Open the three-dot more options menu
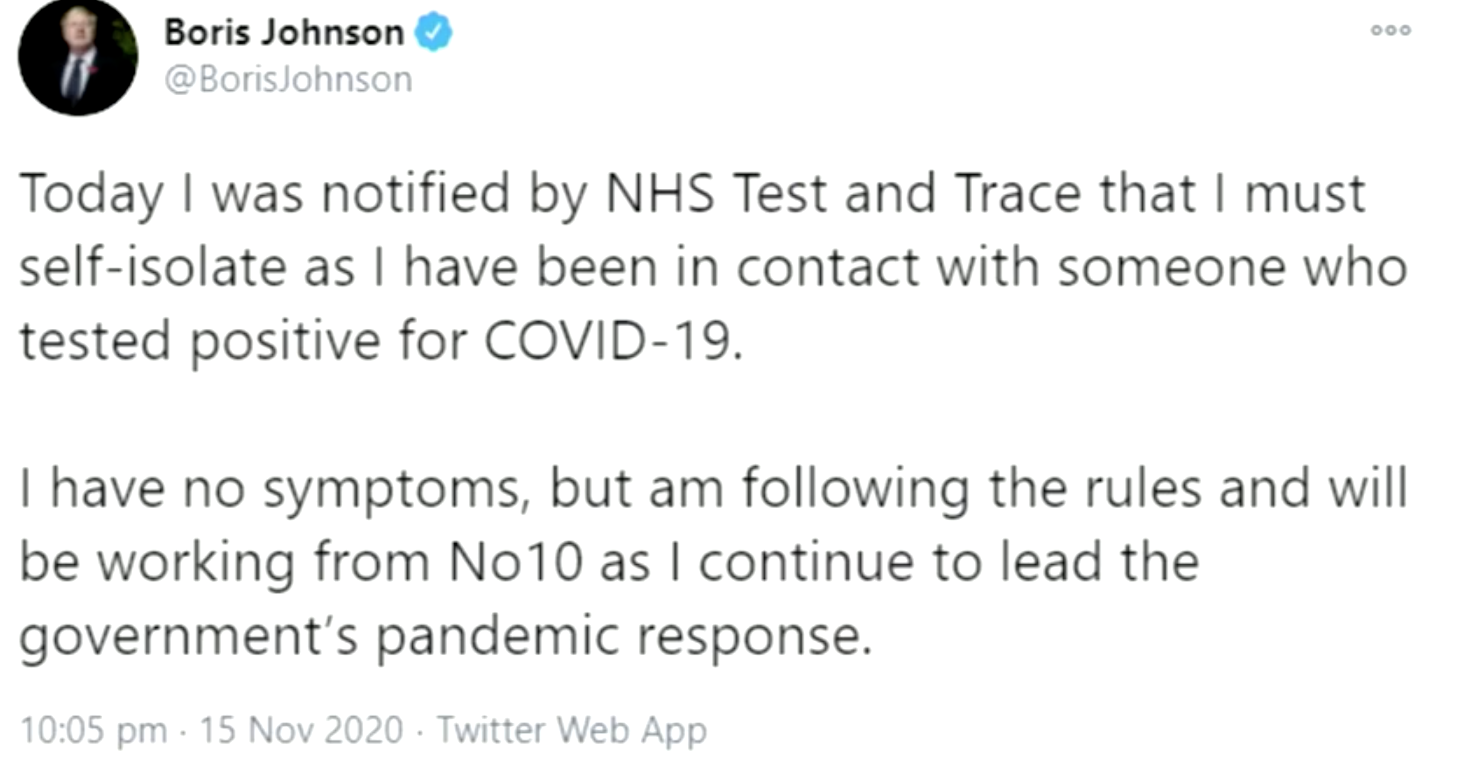This screenshot has height=782, width=1462. (1391, 30)
